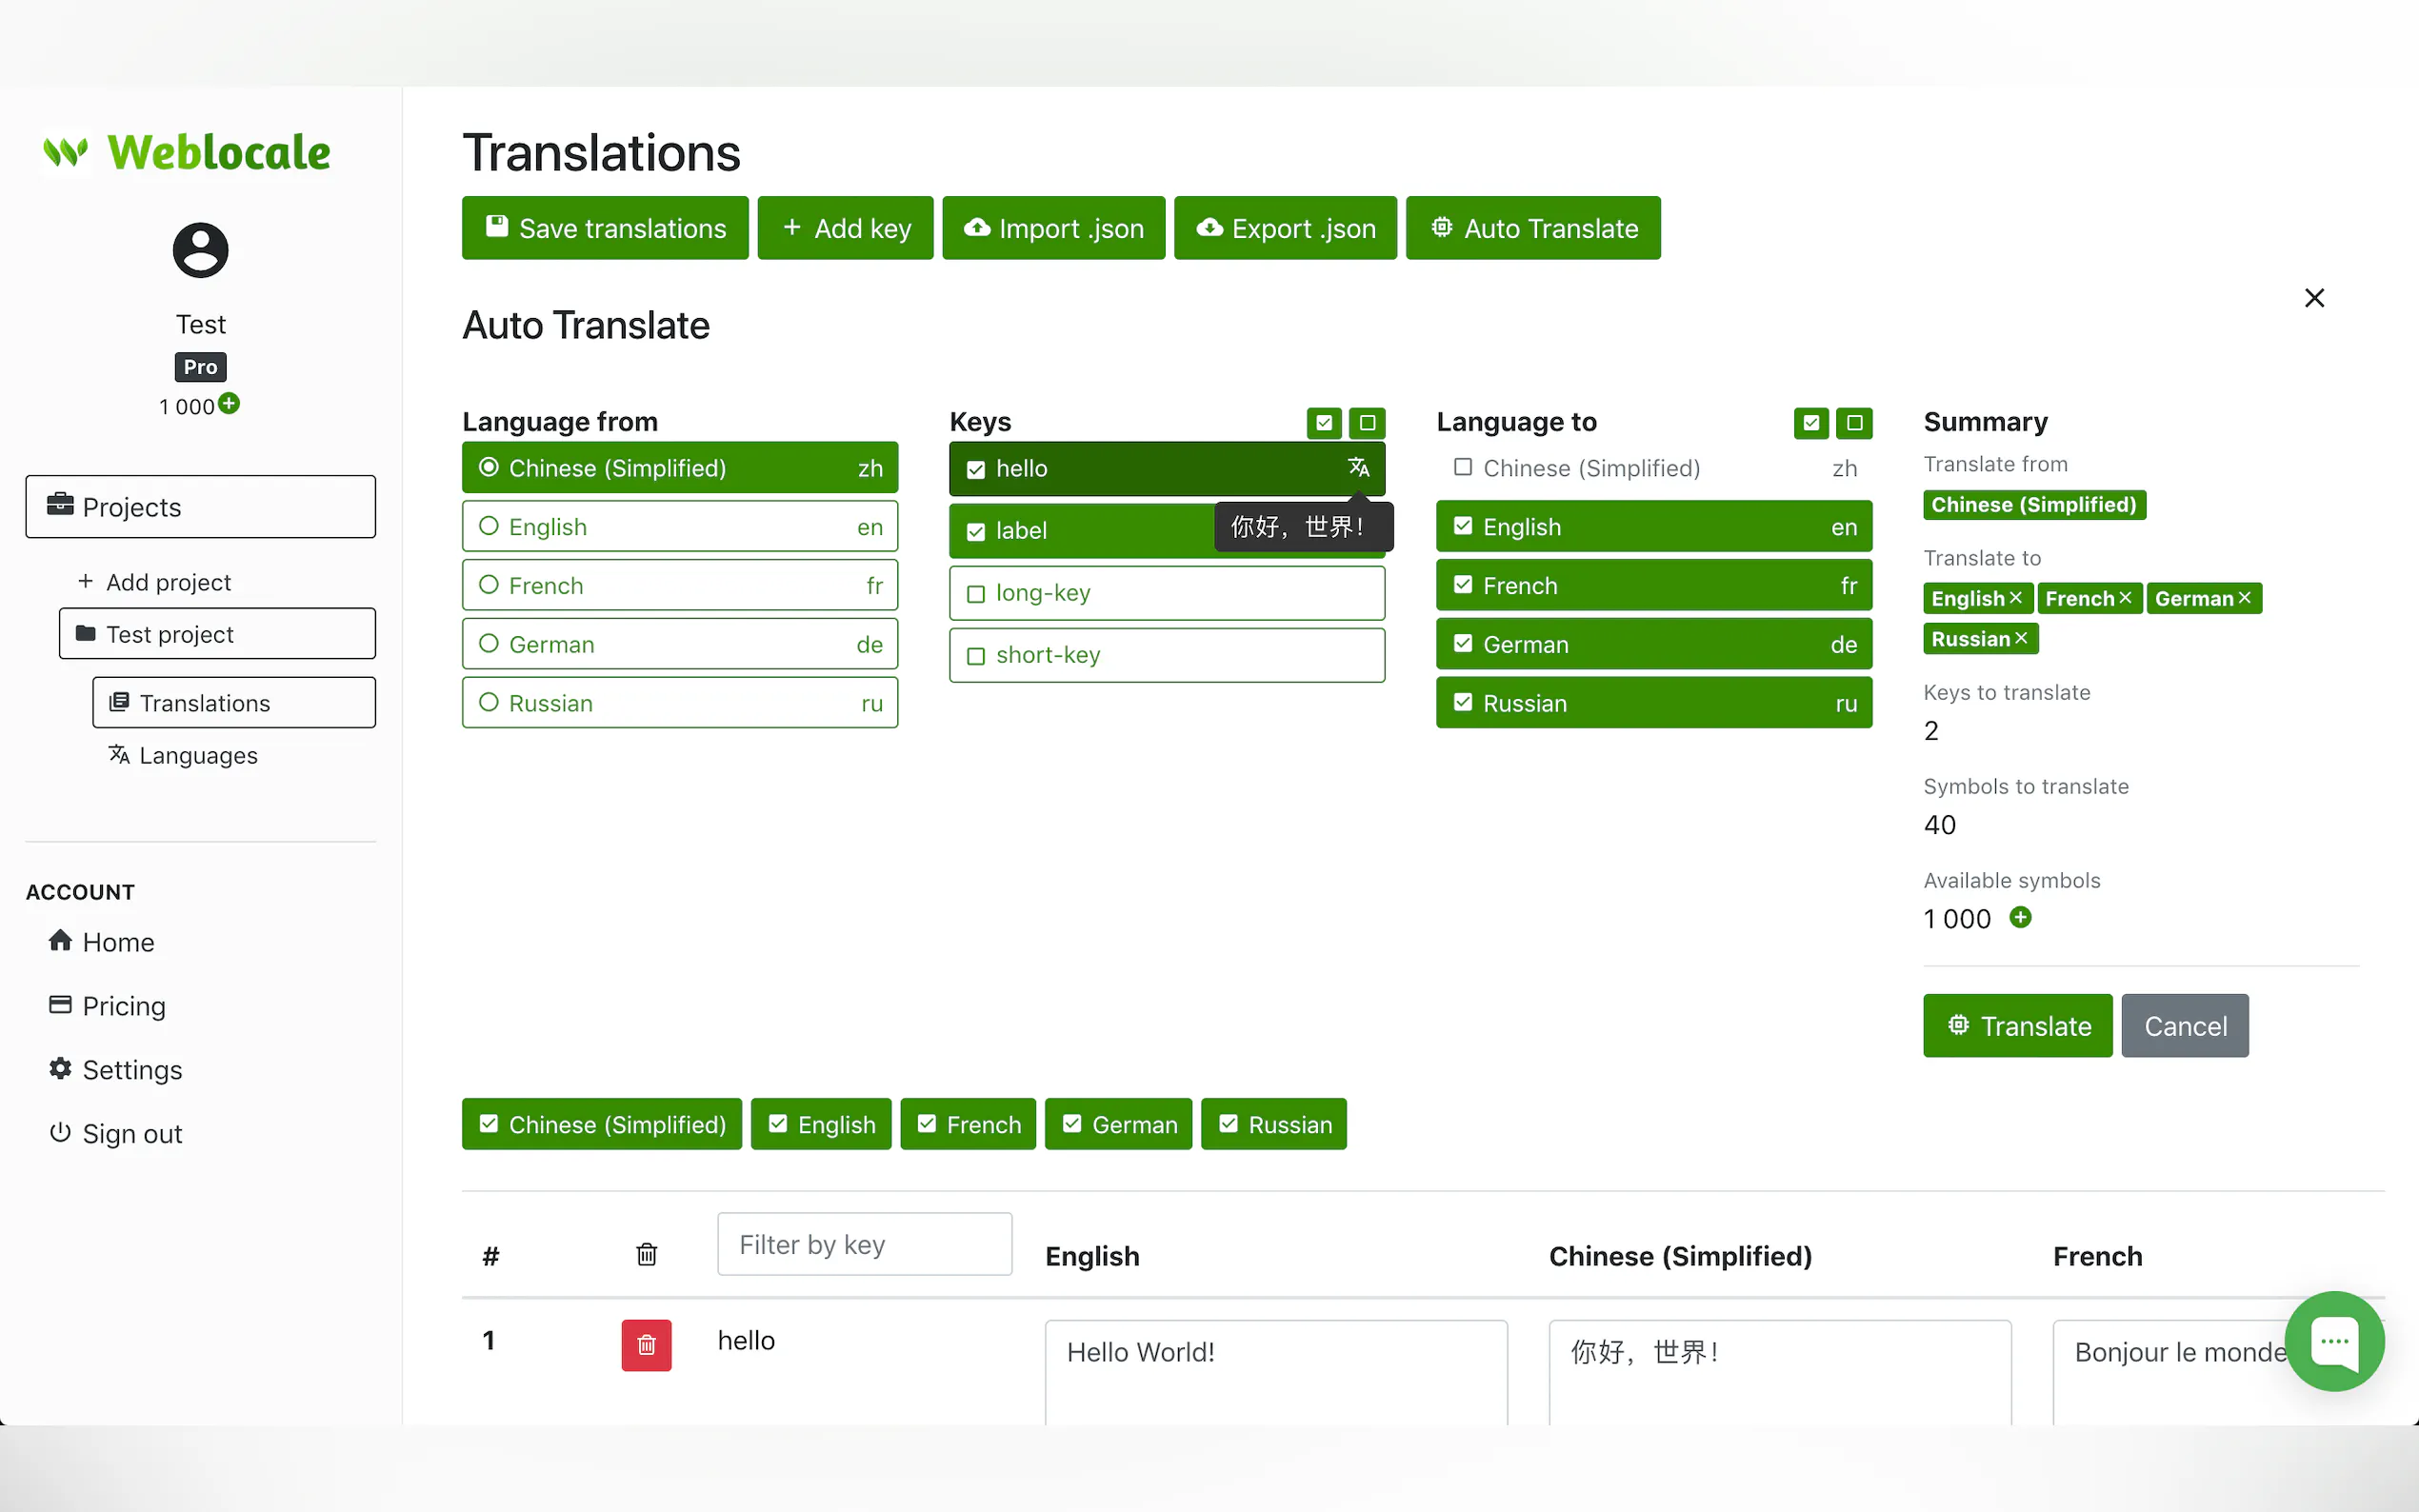Select English as source language
The image size is (2419, 1512).
pos(679,526)
